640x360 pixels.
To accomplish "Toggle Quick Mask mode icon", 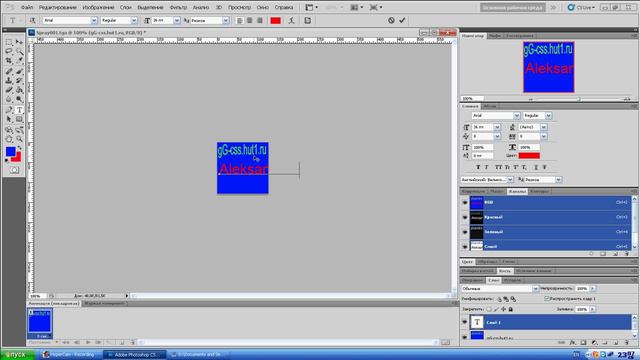I will click(14, 170).
